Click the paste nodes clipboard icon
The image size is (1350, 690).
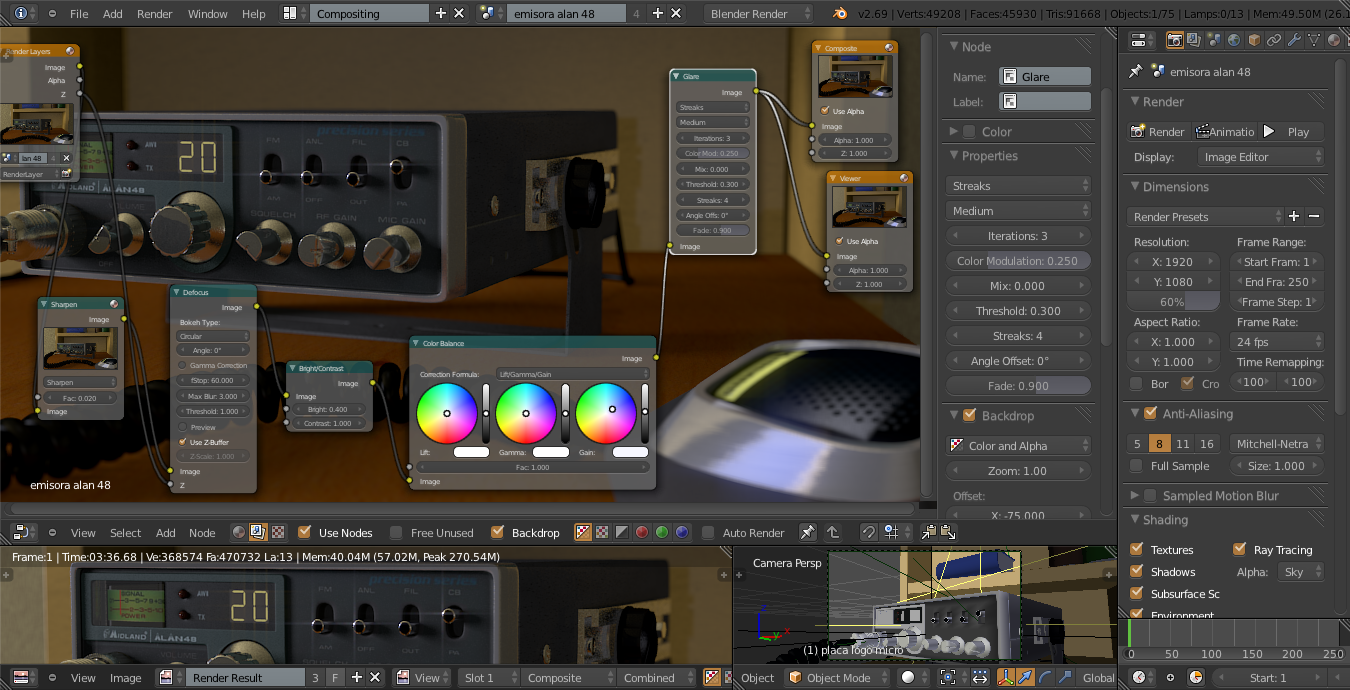(948, 533)
